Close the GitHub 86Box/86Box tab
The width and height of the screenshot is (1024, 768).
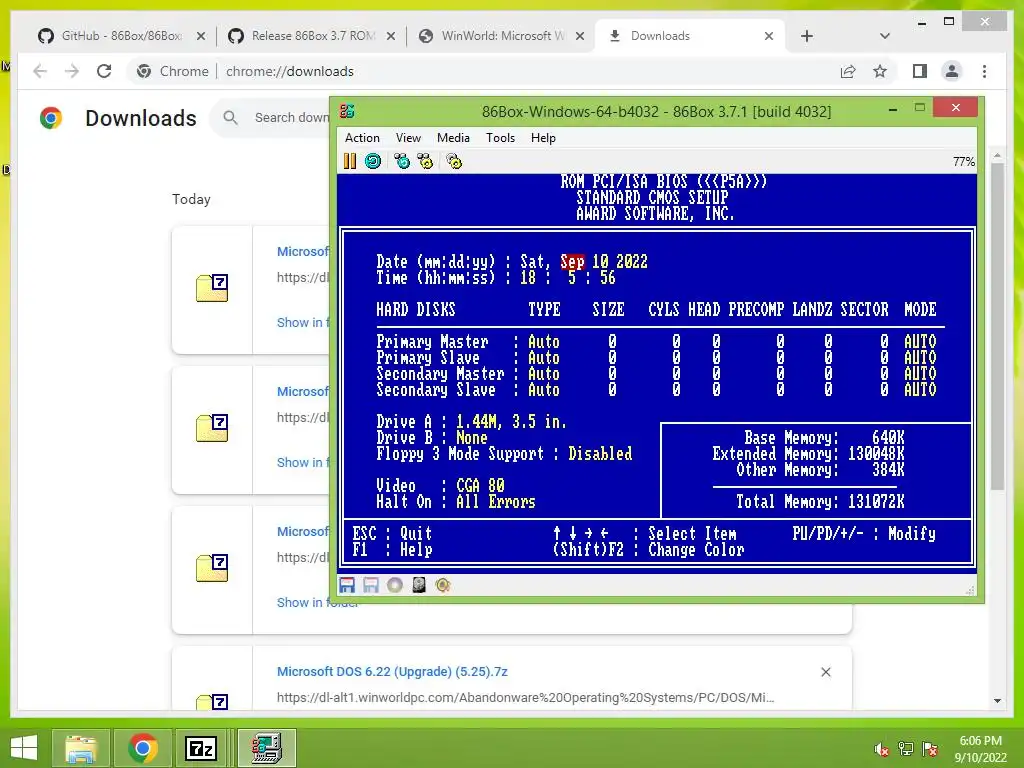[201, 37]
